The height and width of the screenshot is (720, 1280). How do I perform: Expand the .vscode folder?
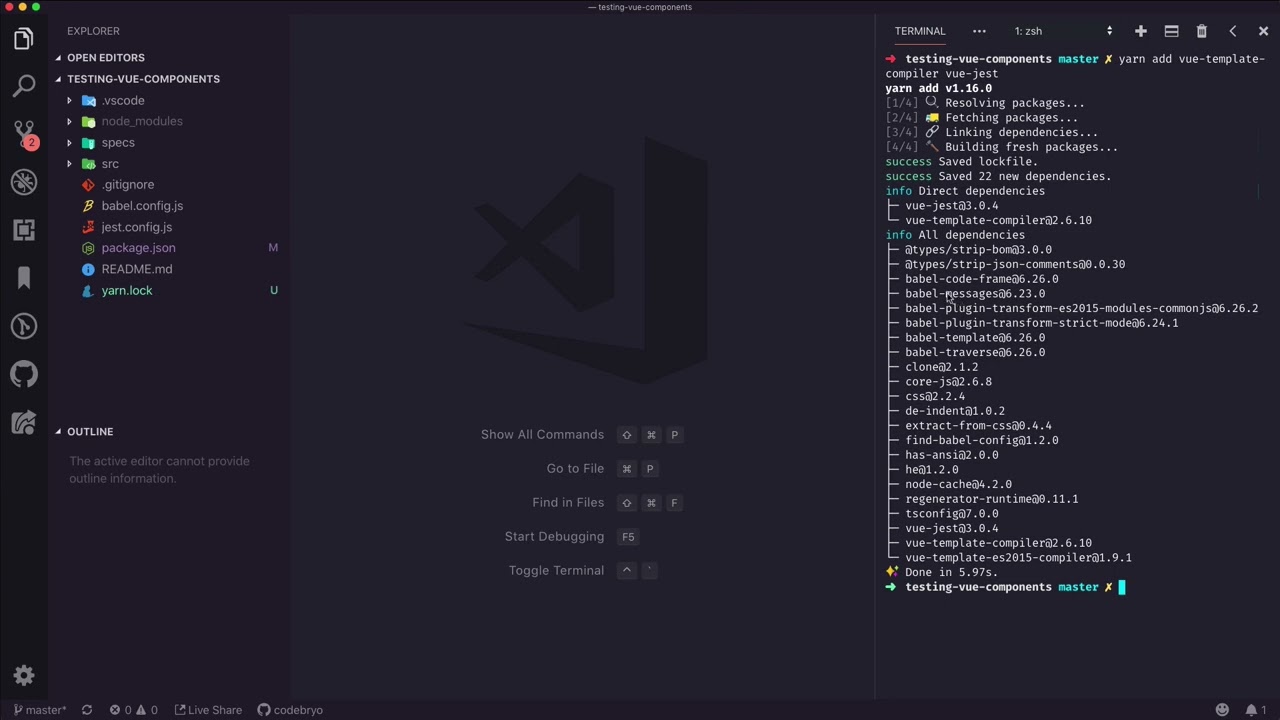tap(123, 101)
